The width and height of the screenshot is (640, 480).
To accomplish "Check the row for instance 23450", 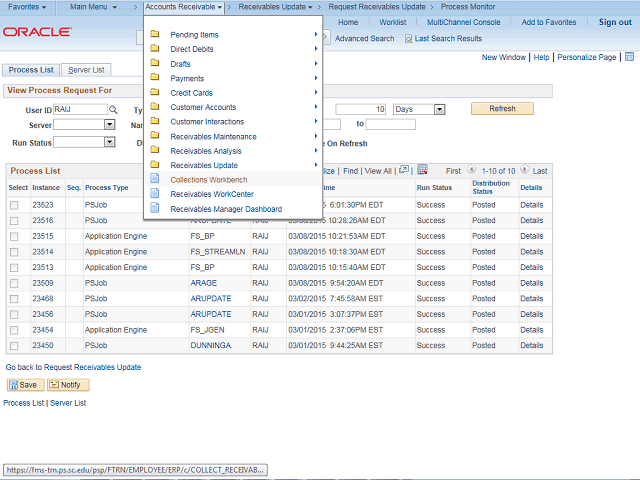I will pyautogui.click(x=14, y=345).
